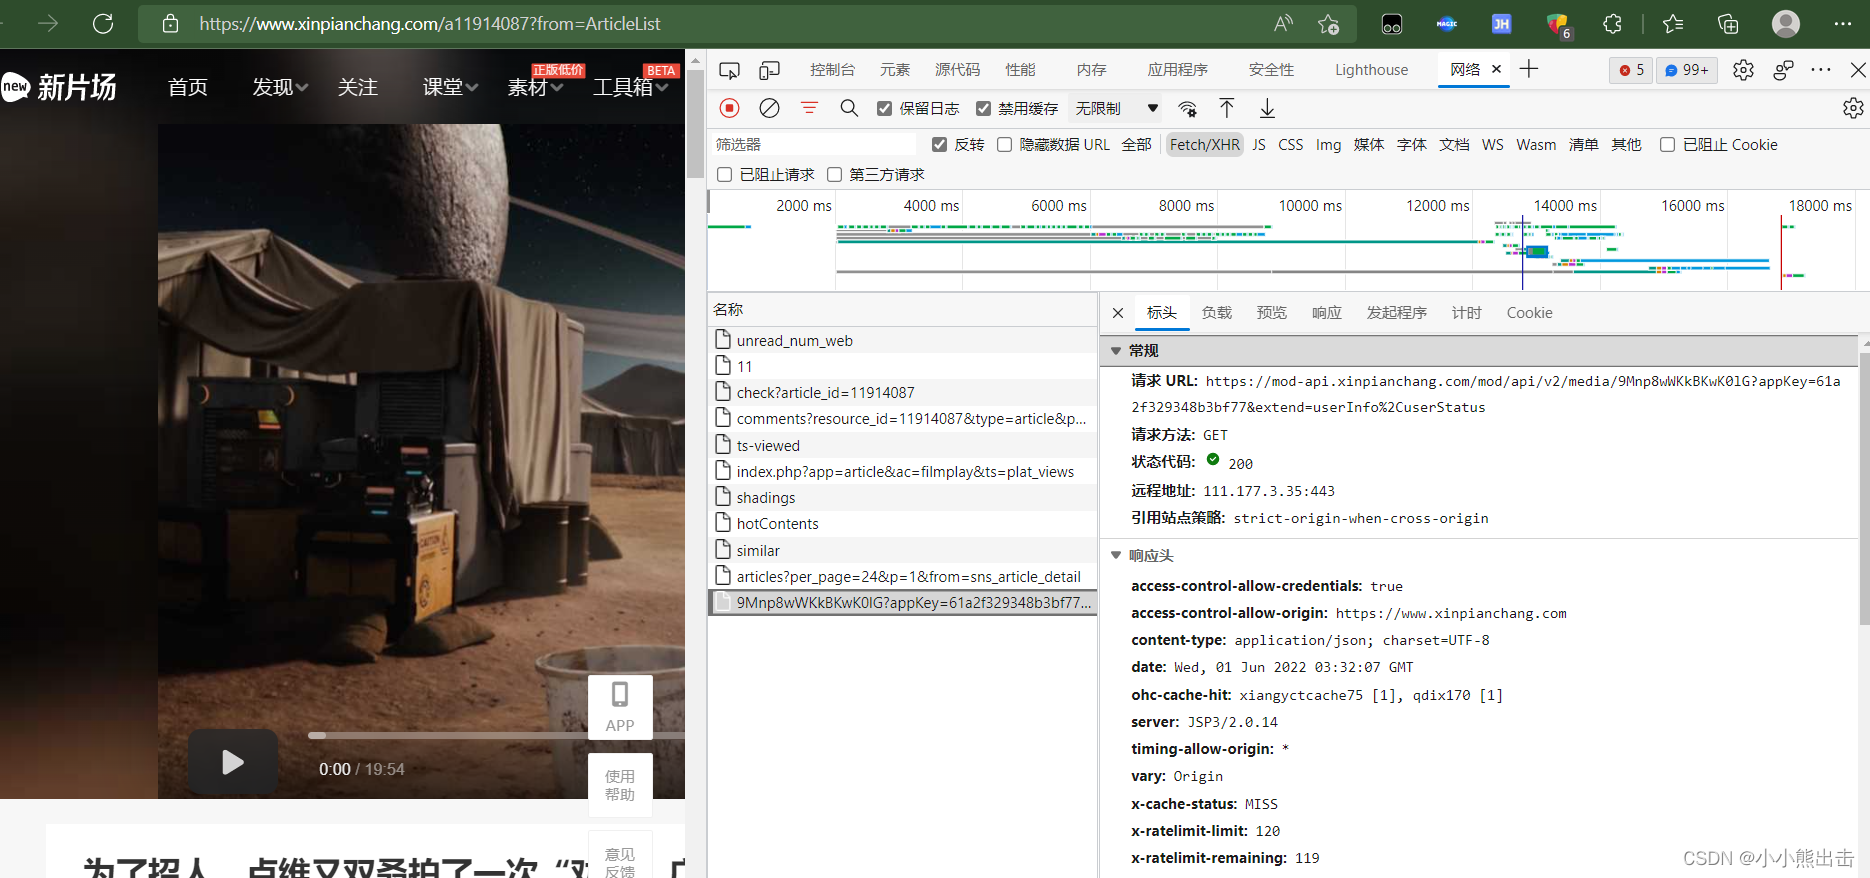The width and height of the screenshot is (1870, 878).
Task: Click the browser refresh icon
Action: pyautogui.click(x=103, y=24)
